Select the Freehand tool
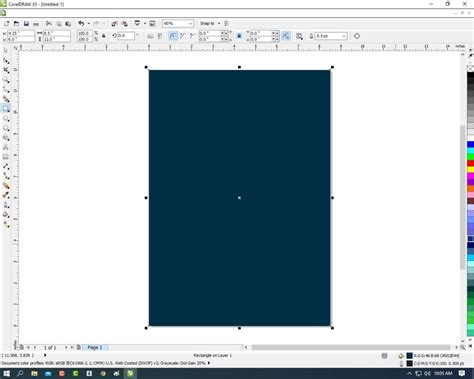 coord(6,89)
